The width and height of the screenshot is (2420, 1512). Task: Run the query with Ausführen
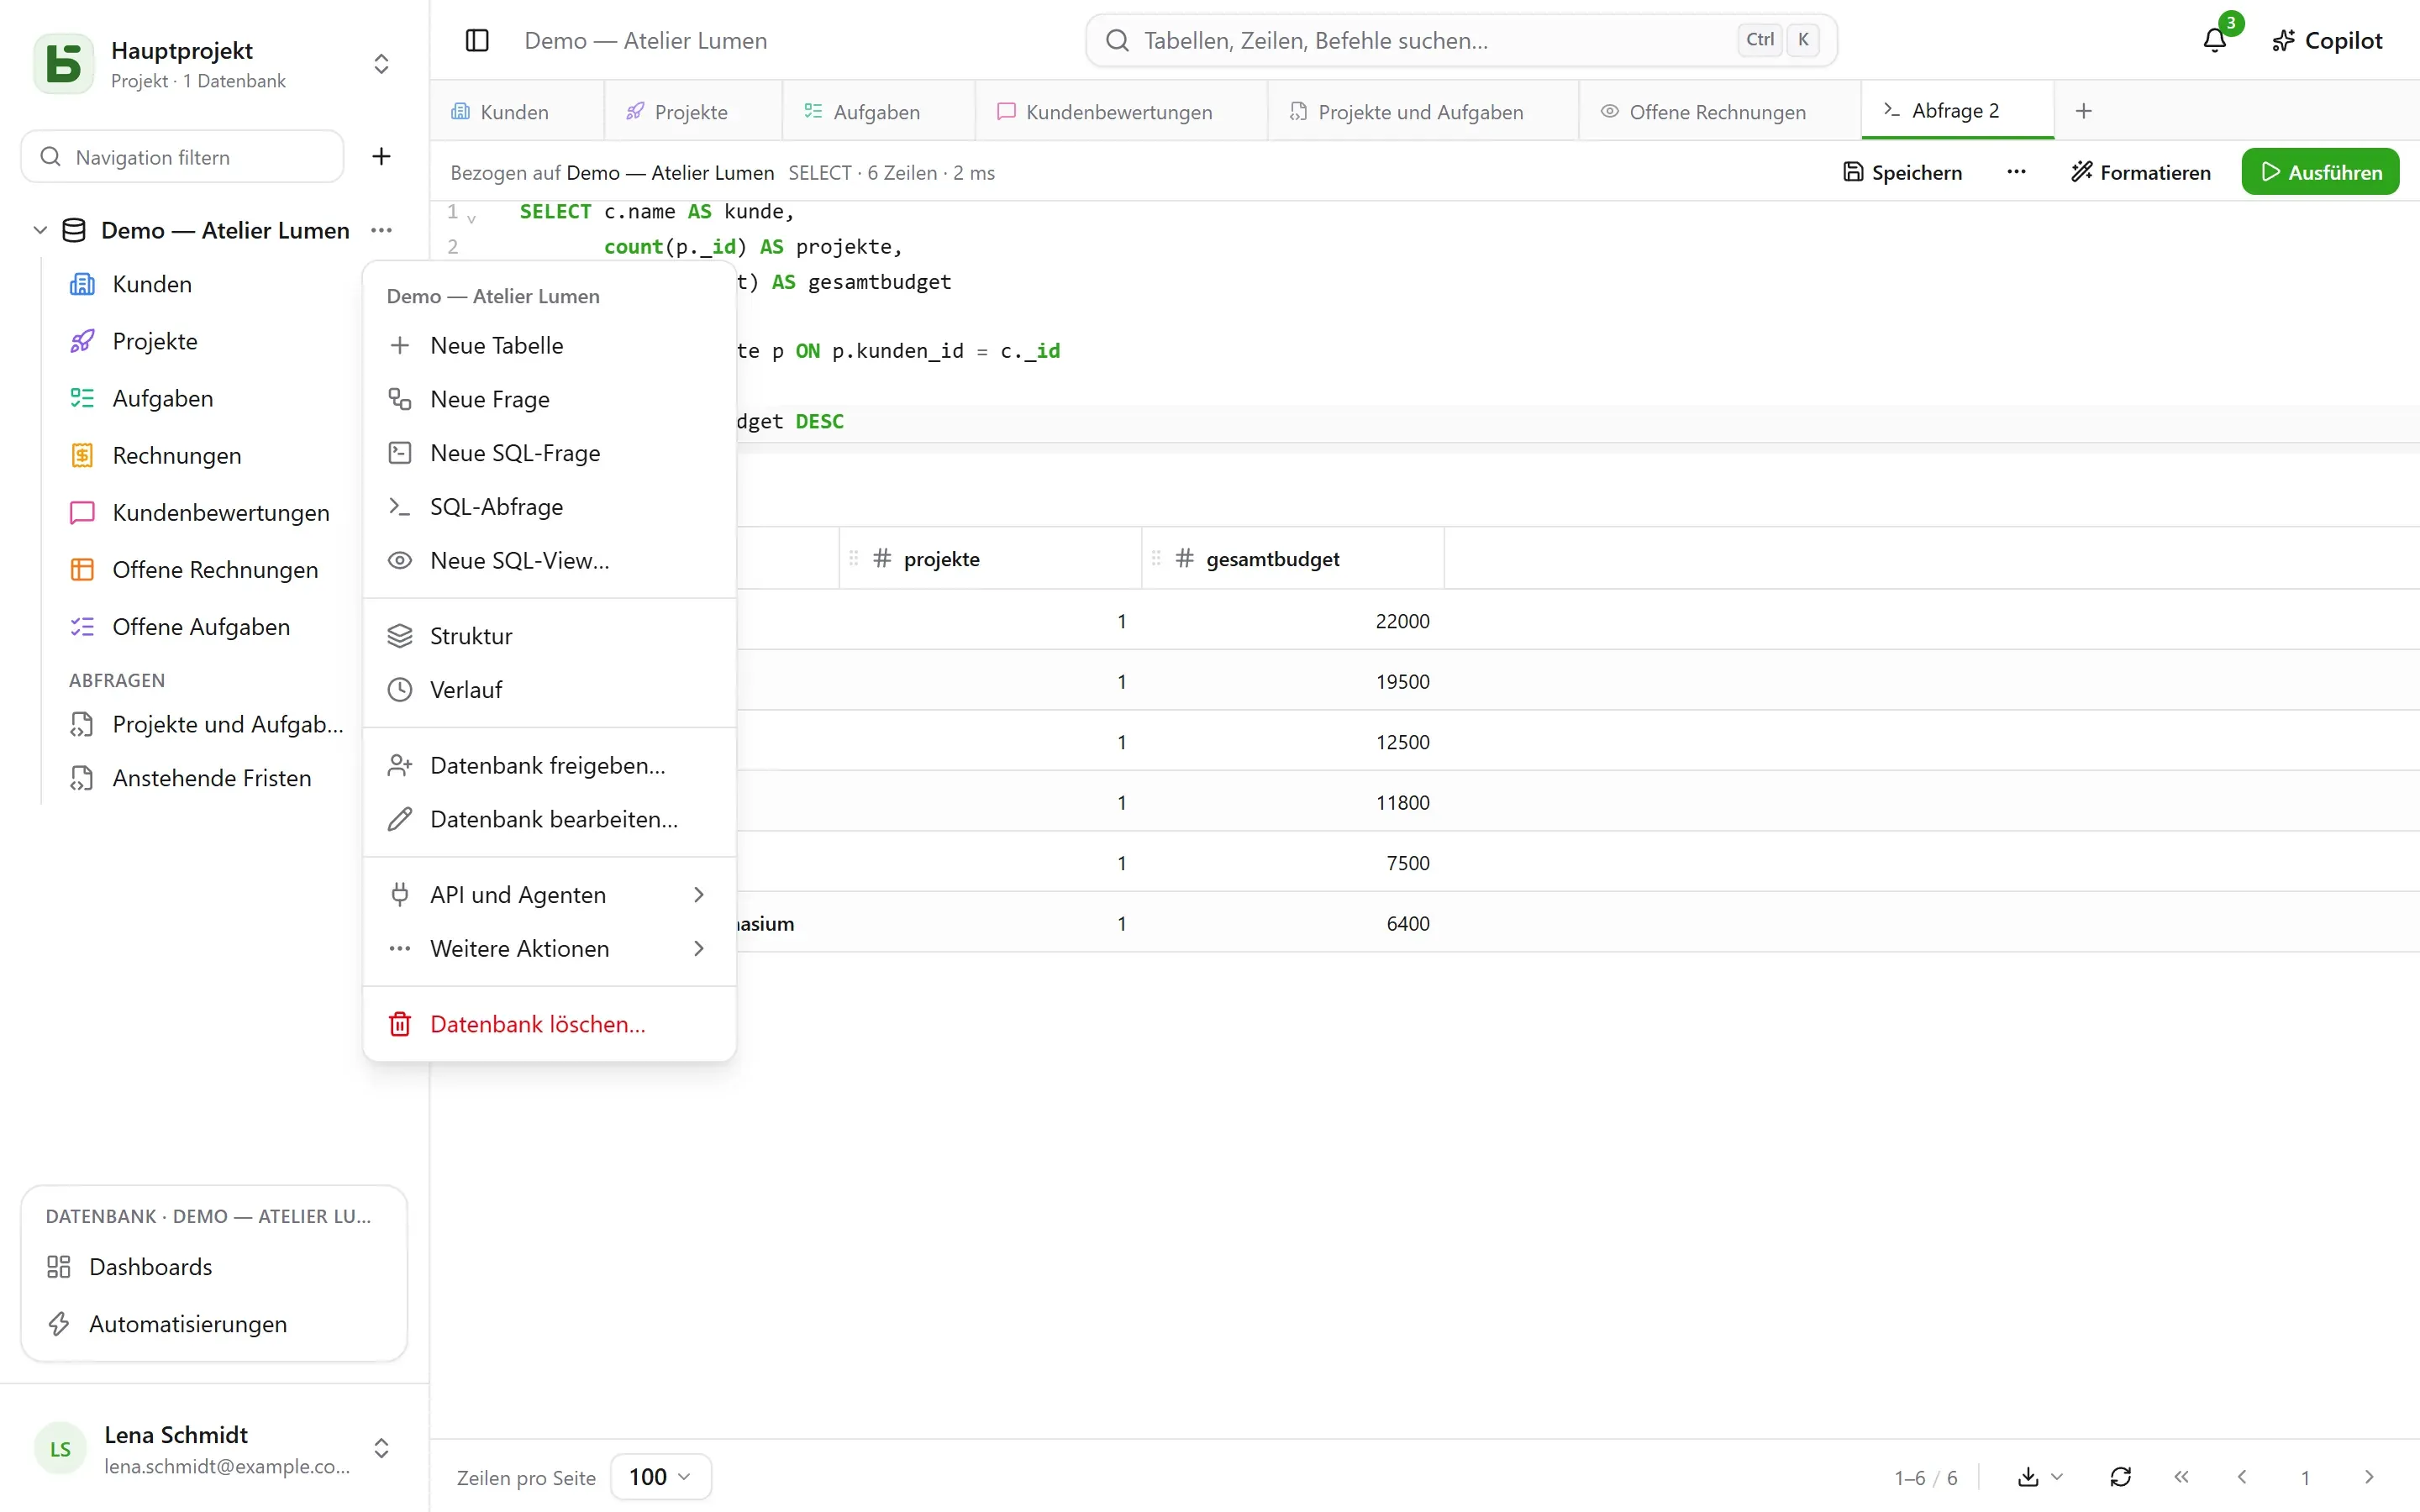coord(2320,172)
